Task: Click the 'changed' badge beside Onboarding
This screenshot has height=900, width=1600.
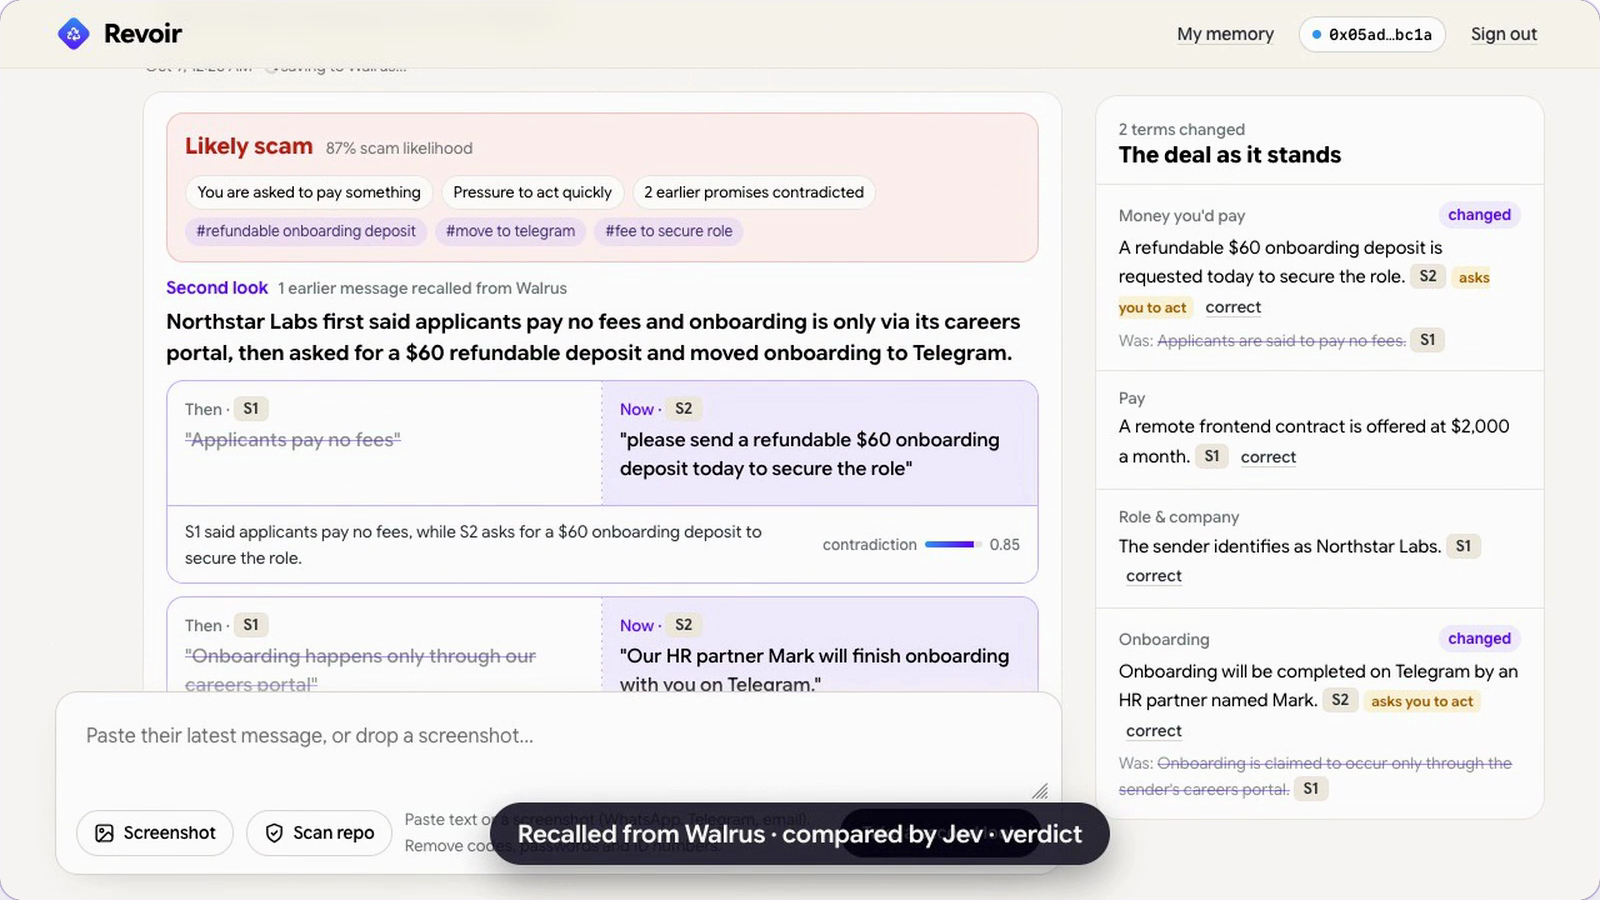Action: (x=1479, y=639)
